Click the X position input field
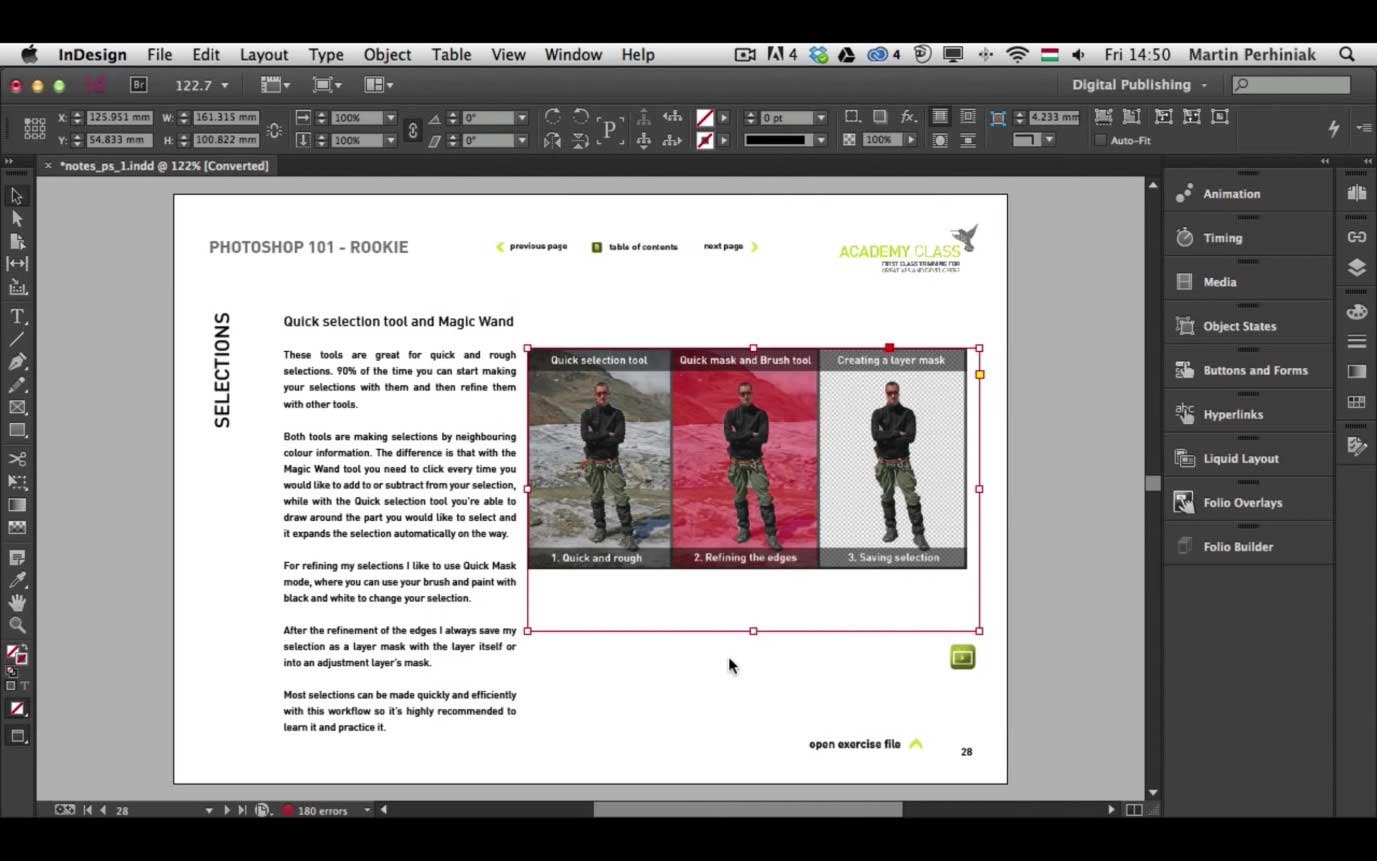This screenshot has width=1377, height=861. pos(119,118)
